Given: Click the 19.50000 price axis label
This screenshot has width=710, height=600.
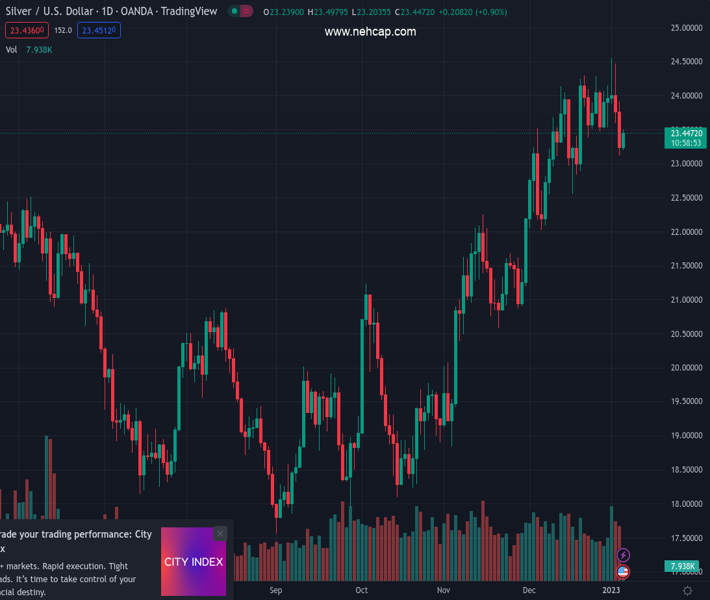Looking at the screenshot, I should coord(686,401).
